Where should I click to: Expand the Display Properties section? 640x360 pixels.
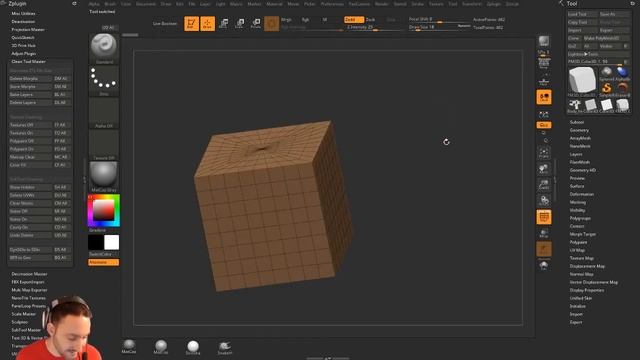click(587, 290)
